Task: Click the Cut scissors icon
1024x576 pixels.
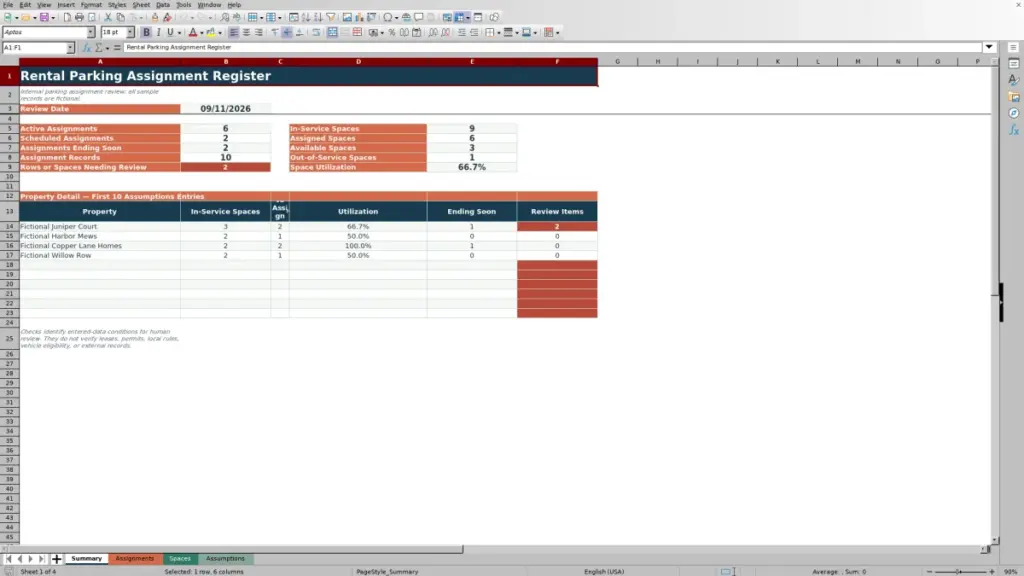Action: point(108,17)
